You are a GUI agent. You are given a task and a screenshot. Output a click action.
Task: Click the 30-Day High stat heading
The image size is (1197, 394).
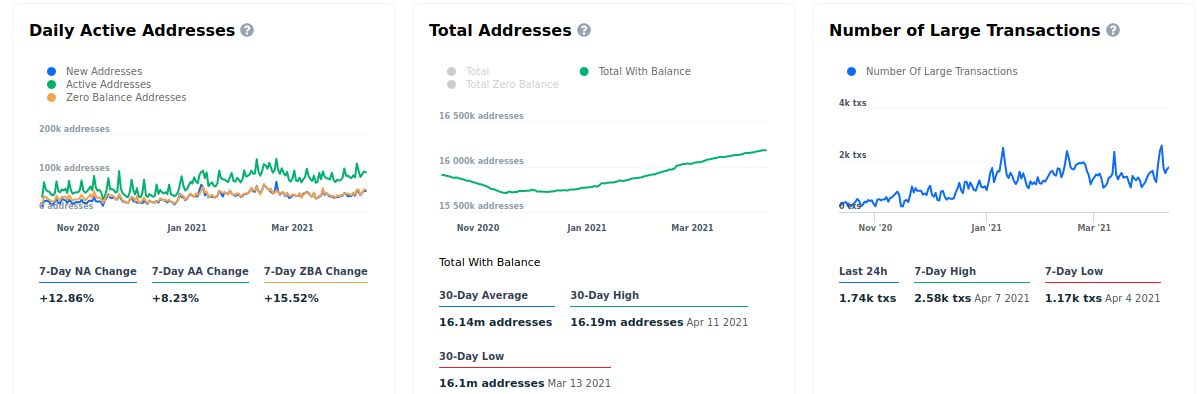(x=605, y=296)
